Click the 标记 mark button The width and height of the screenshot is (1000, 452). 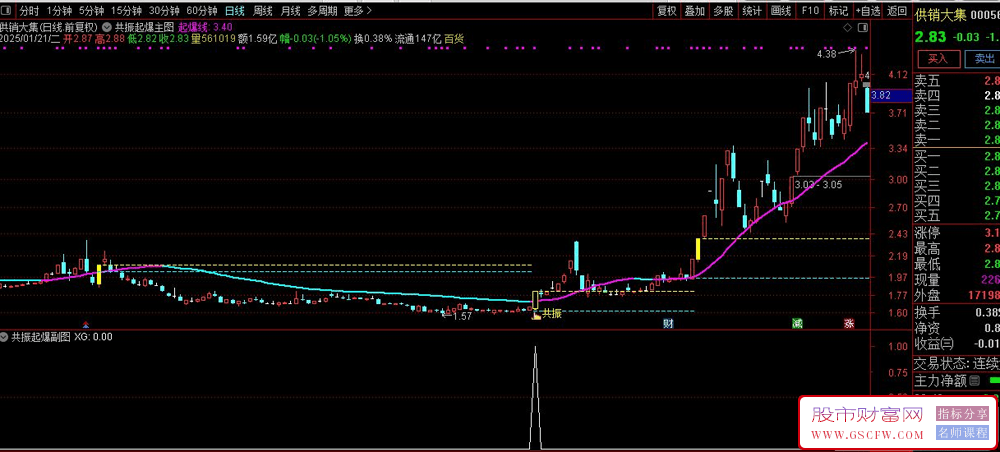pos(838,11)
